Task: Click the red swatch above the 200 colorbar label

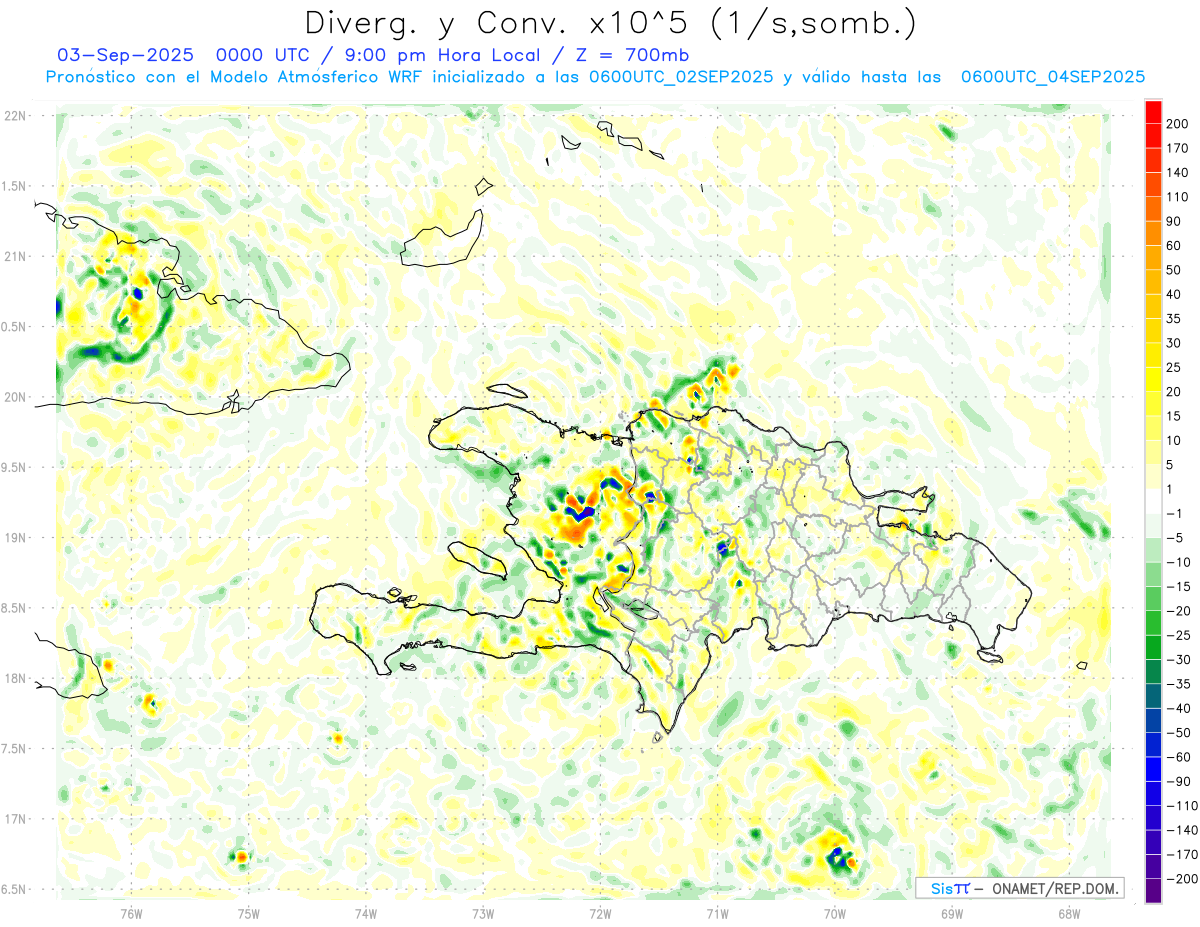Action: tap(1153, 111)
